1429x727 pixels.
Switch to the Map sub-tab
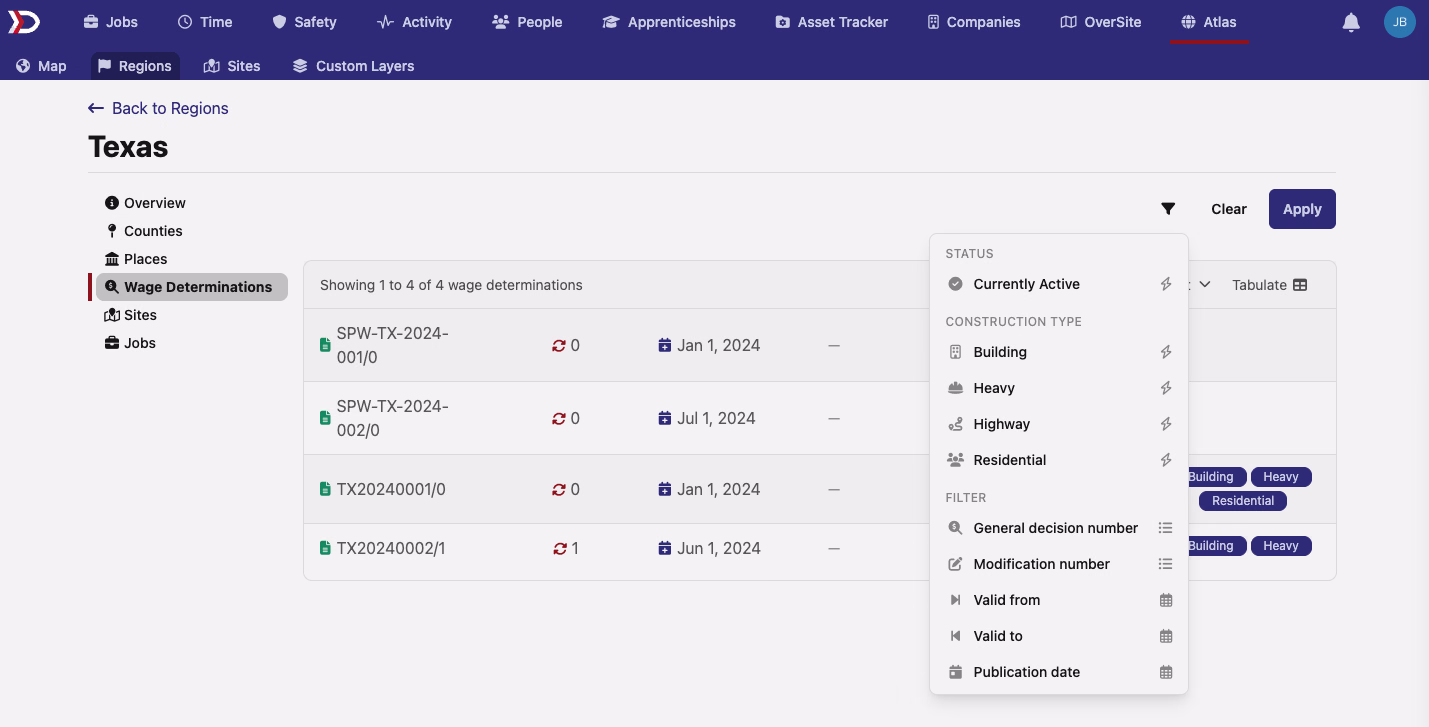click(x=41, y=66)
